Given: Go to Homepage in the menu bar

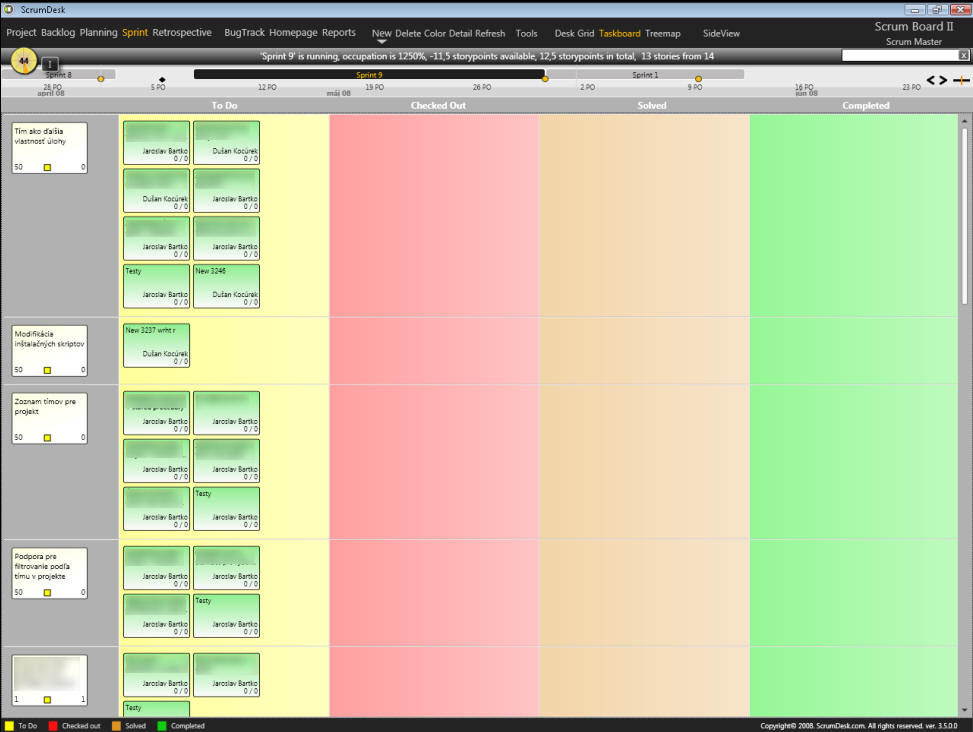Looking at the screenshot, I should click(x=293, y=33).
